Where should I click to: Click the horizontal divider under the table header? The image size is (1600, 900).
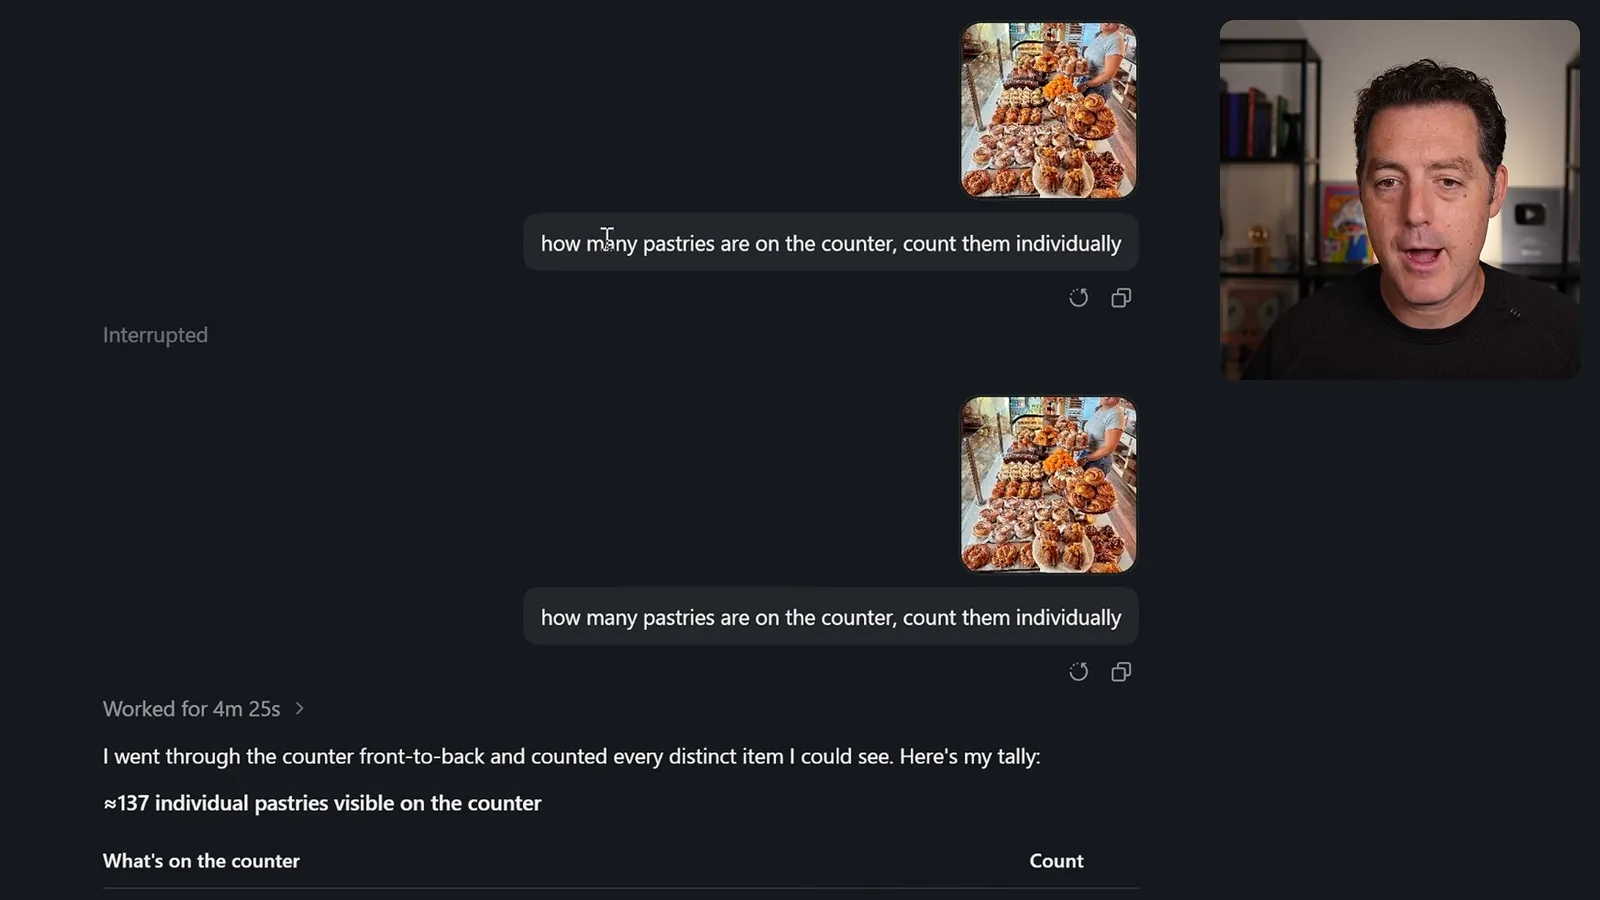coord(620,888)
